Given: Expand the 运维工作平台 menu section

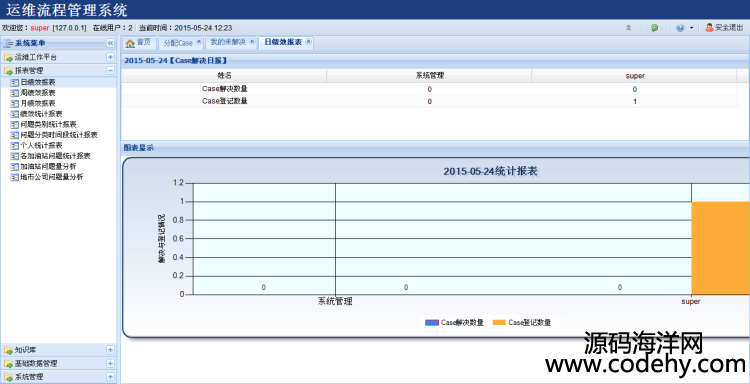Looking at the screenshot, I should [110, 57].
